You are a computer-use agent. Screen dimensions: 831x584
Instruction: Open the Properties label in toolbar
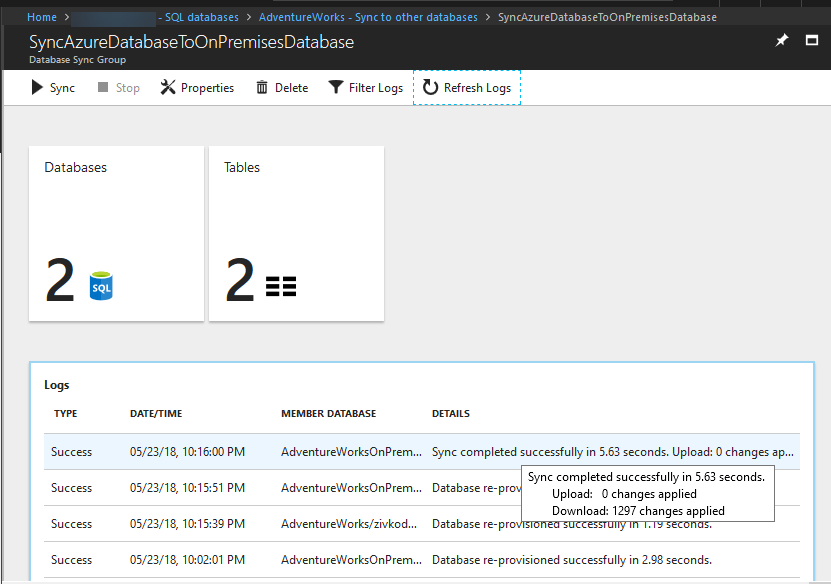207,88
